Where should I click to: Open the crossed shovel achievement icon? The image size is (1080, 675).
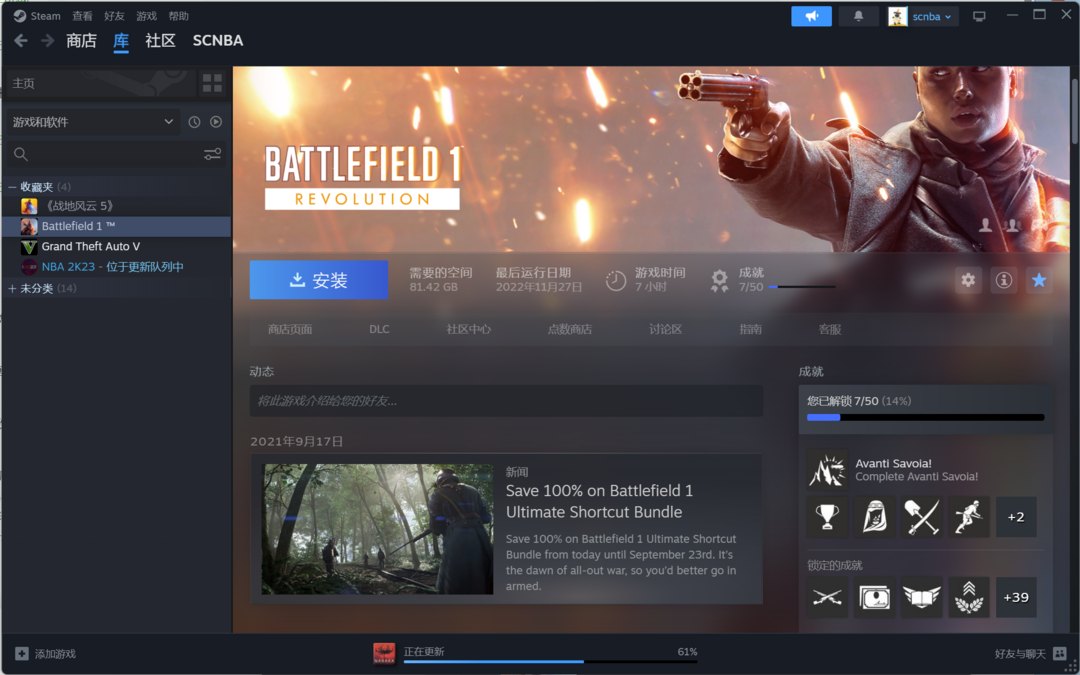(x=922, y=517)
